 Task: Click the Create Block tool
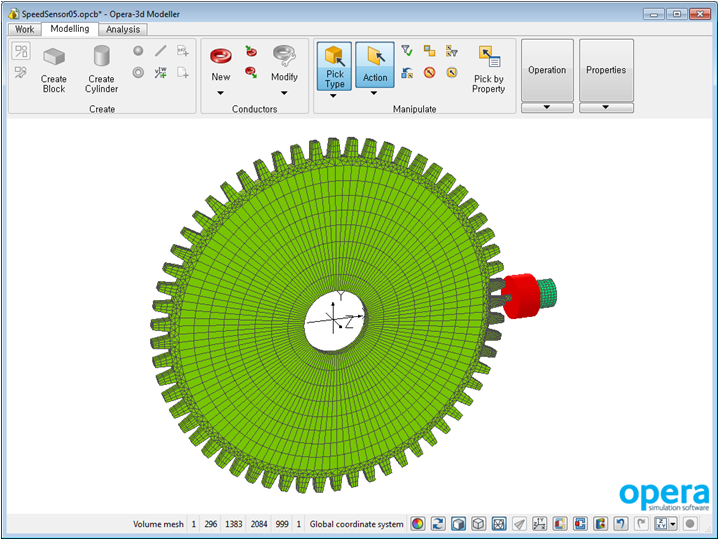[x=54, y=68]
